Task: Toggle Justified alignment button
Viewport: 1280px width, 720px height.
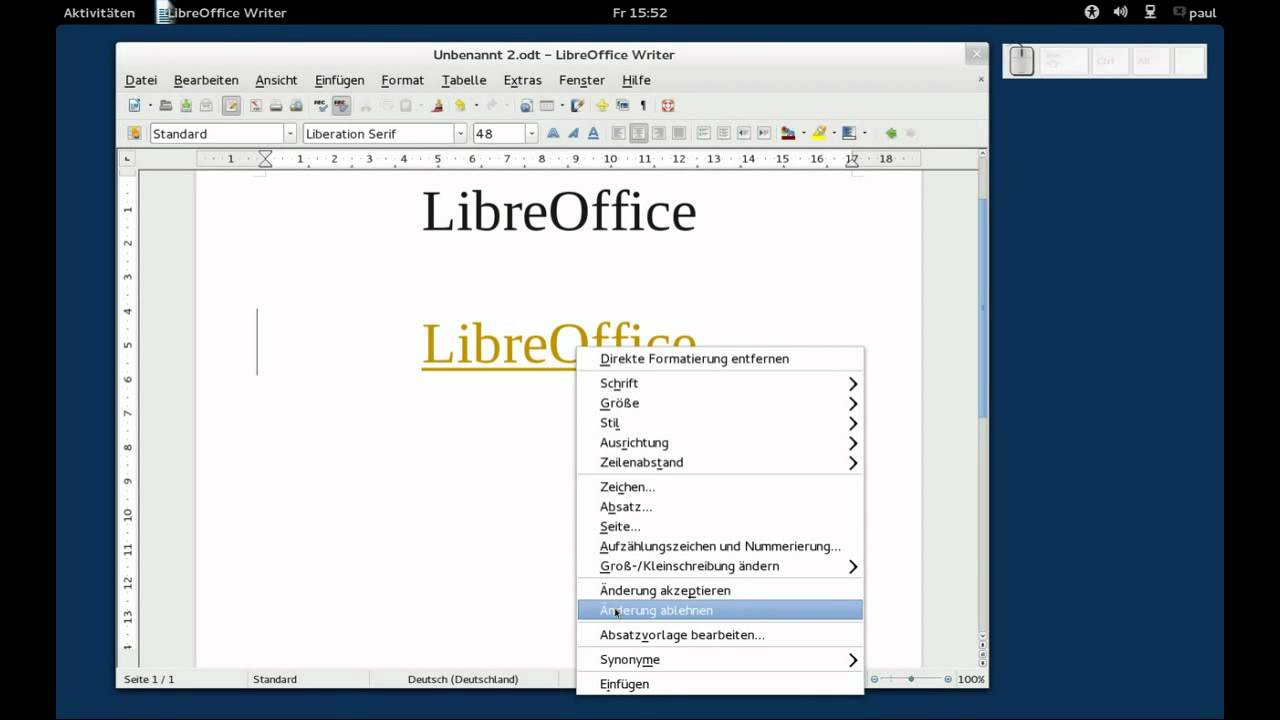Action: (679, 133)
